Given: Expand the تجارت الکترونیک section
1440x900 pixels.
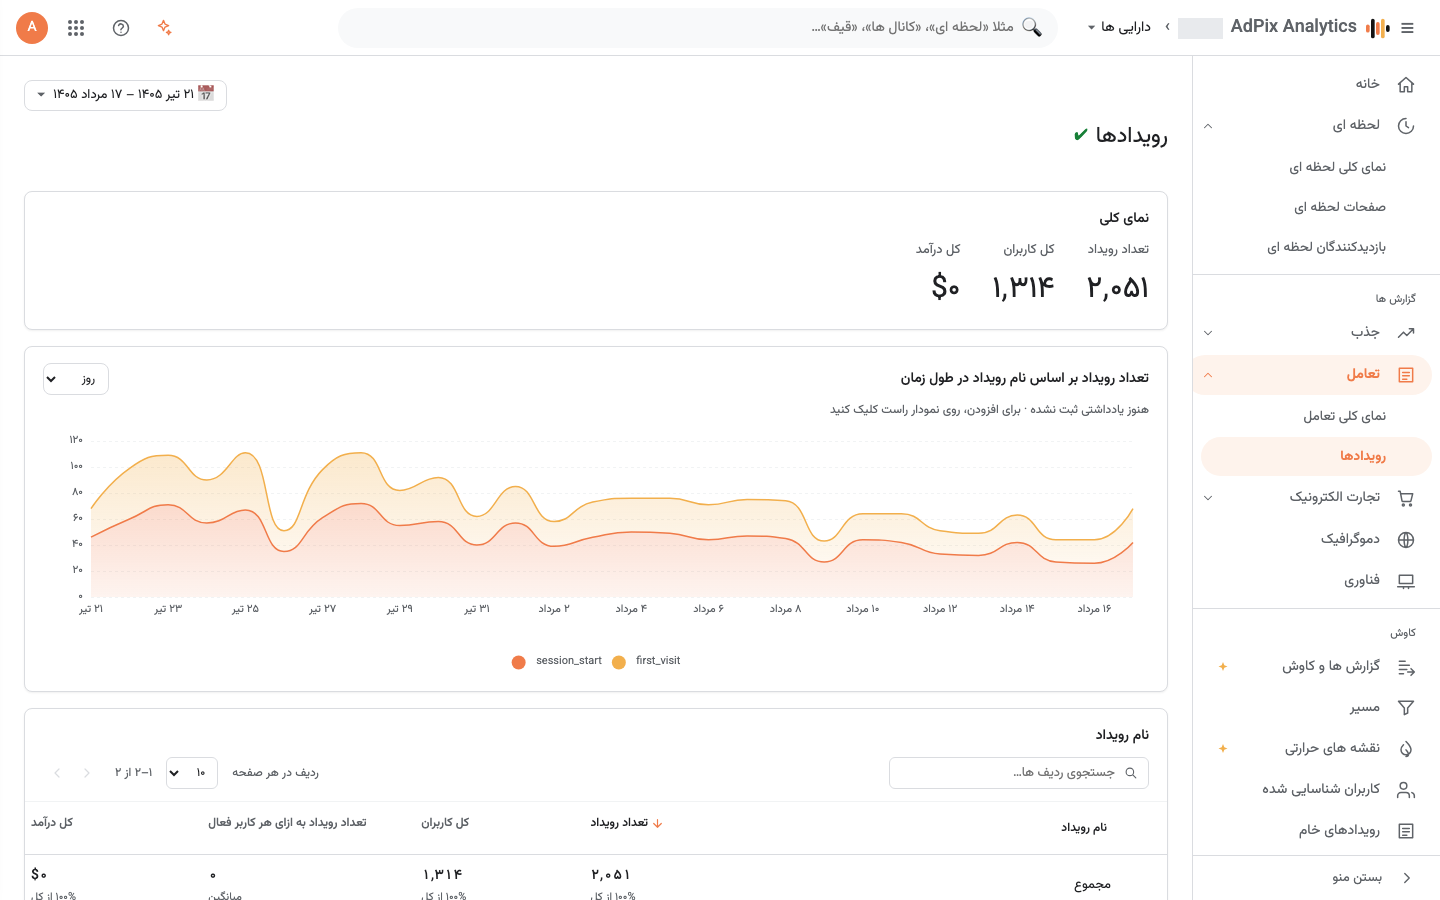Looking at the screenshot, I should (1208, 498).
